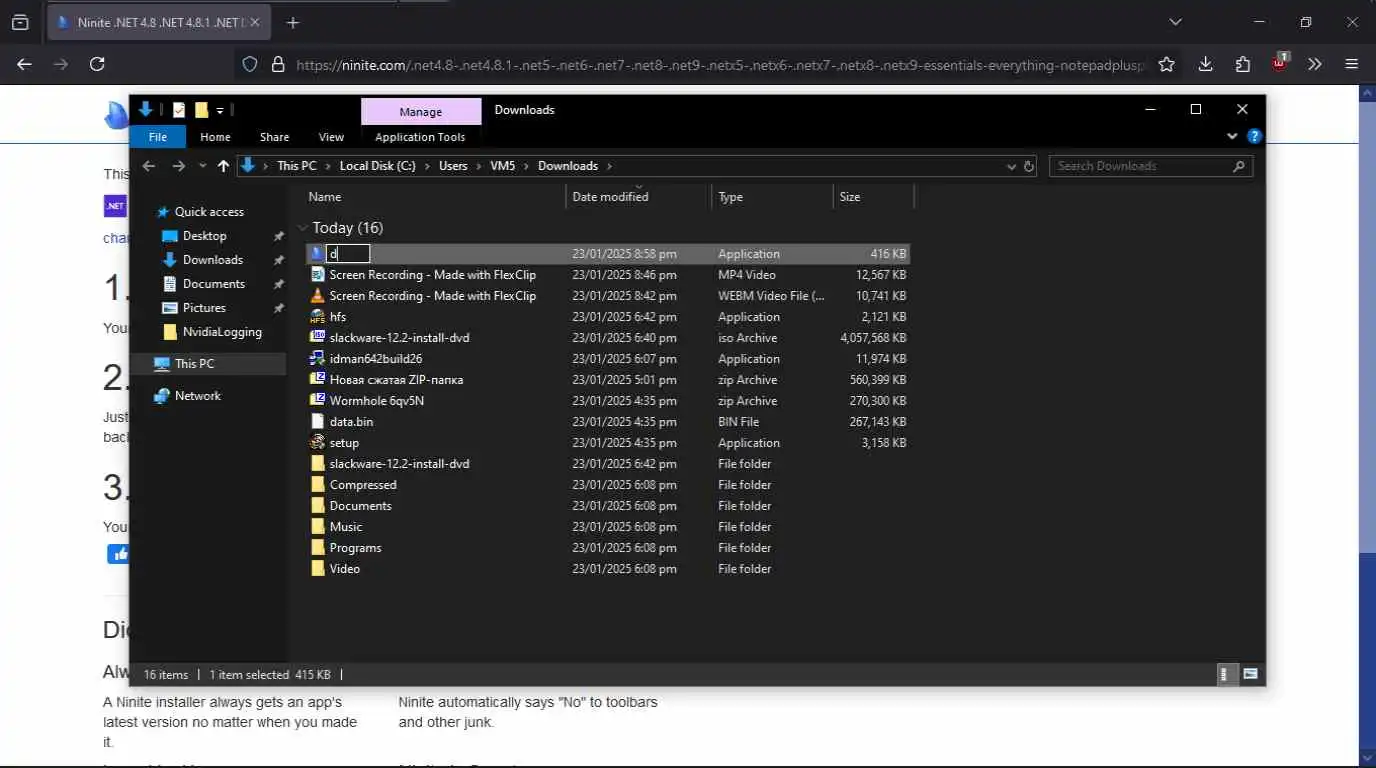Refresh the Downloads folder view
Image resolution: width=1376 pixels, height=768 pixels.
click(1029, 166)
